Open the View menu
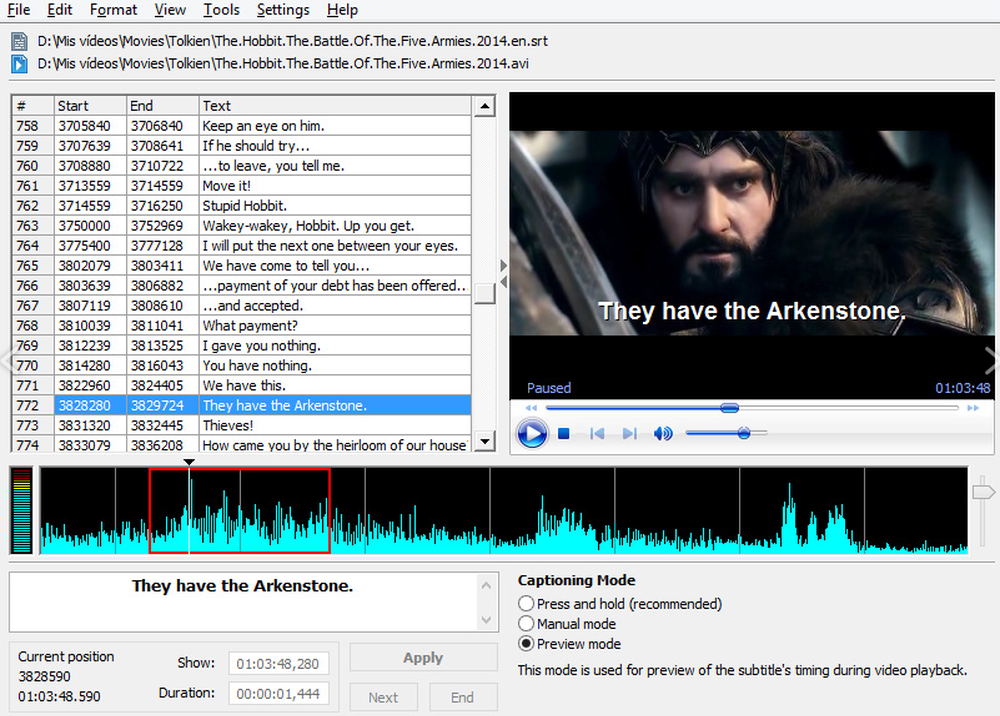This screenshot has height=716, width=1000. pyautogui.click(x=170, y=10)
